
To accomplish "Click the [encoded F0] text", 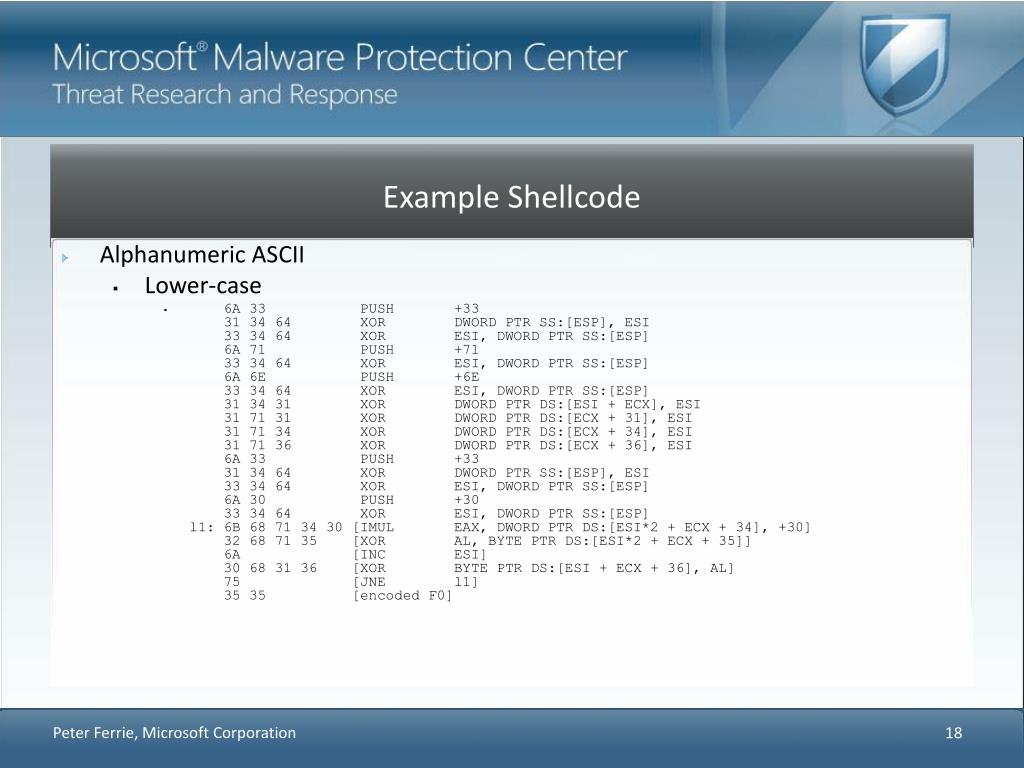I will click(402, 595).
